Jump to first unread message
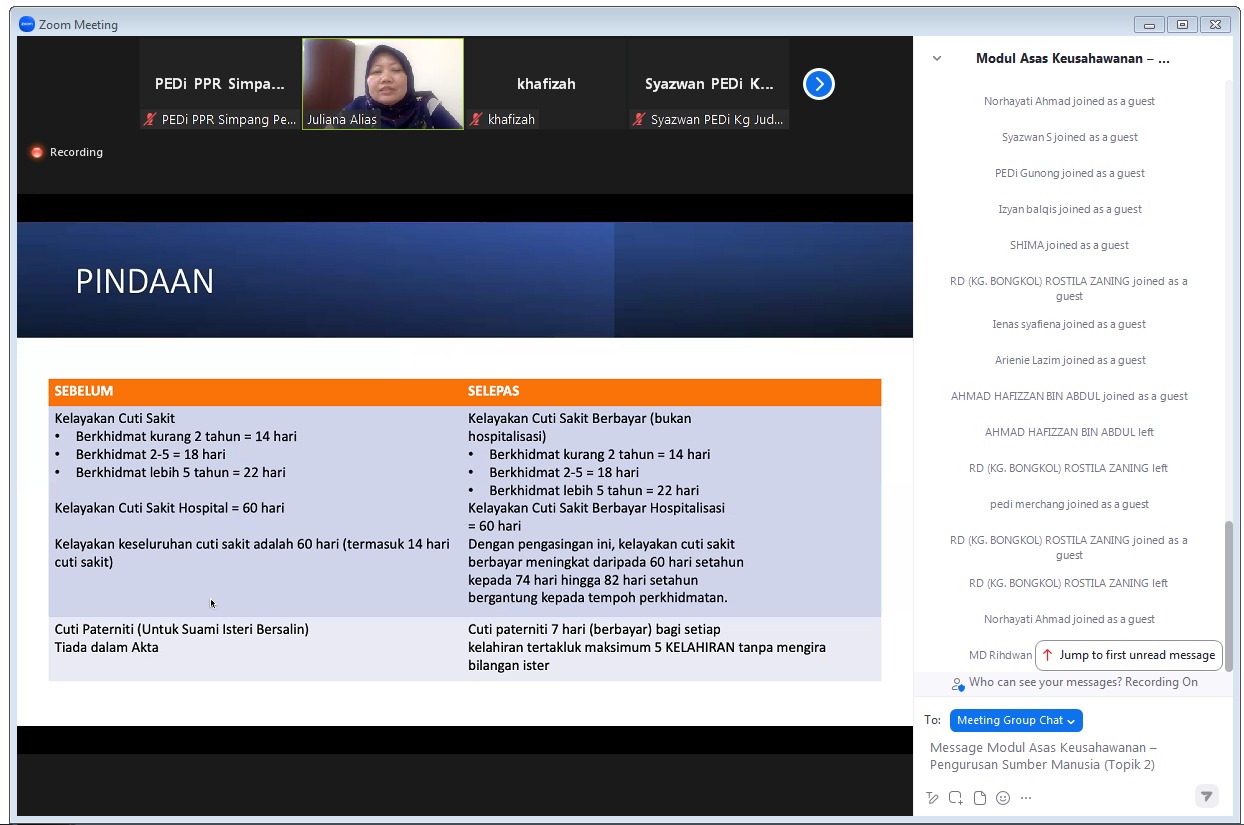This screenshot has height=825, width=1244. tap(1128, 655)
